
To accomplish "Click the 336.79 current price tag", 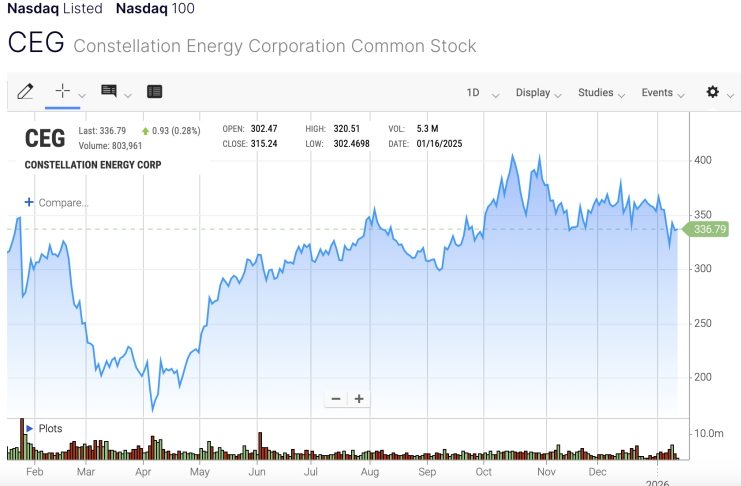I will 709,229.
